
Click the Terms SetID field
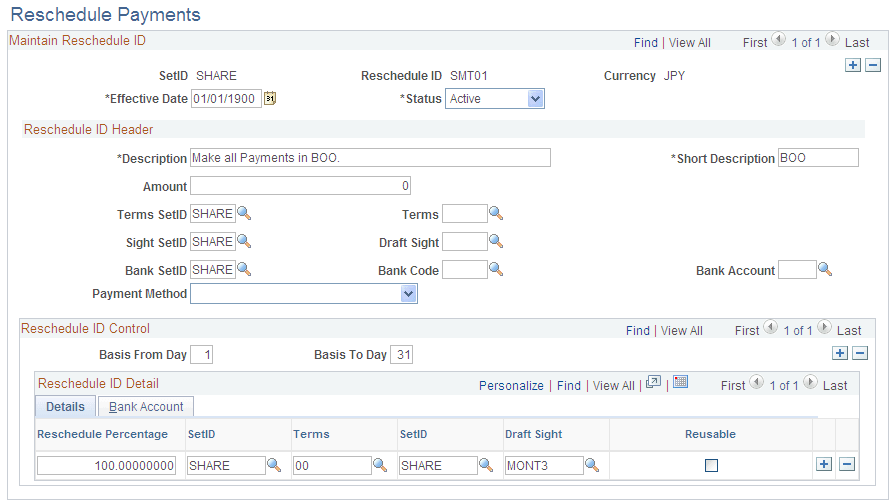click(212, 213)
